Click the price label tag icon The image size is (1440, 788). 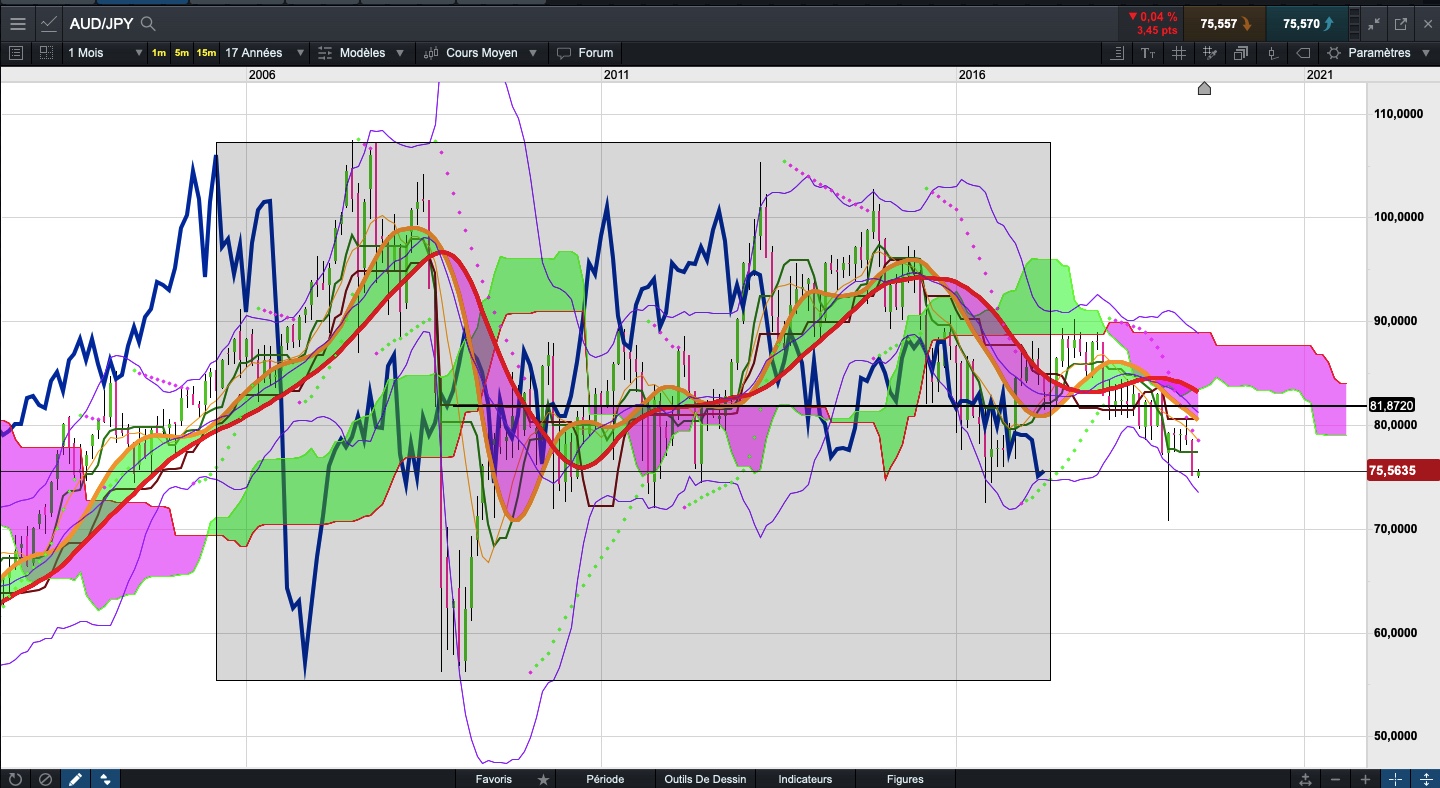click(x=1303, y=53)
